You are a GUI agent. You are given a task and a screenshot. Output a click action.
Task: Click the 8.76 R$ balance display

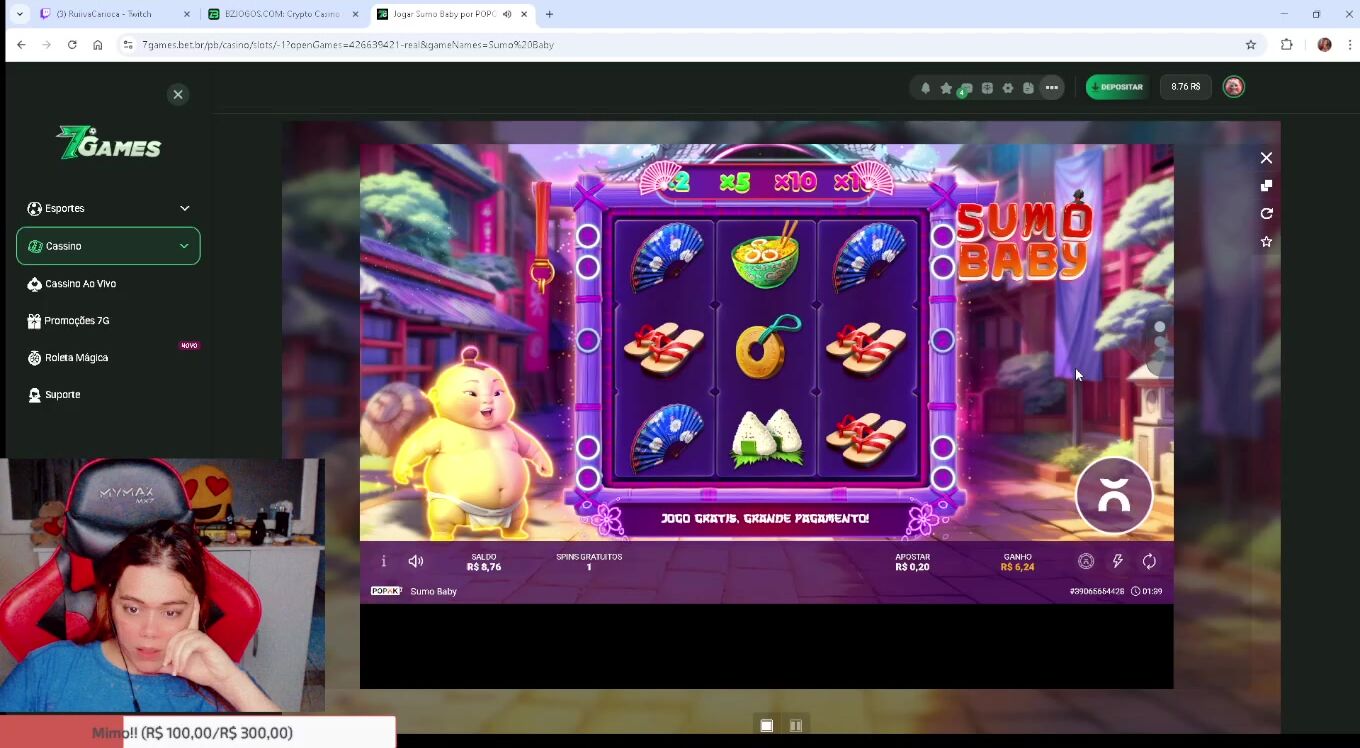click(1186, 87)
